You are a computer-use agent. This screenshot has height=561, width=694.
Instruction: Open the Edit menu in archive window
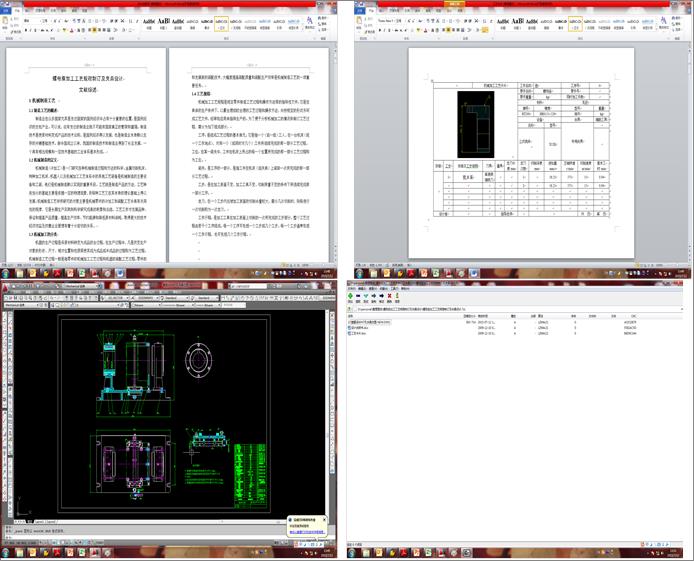[362, 288]
